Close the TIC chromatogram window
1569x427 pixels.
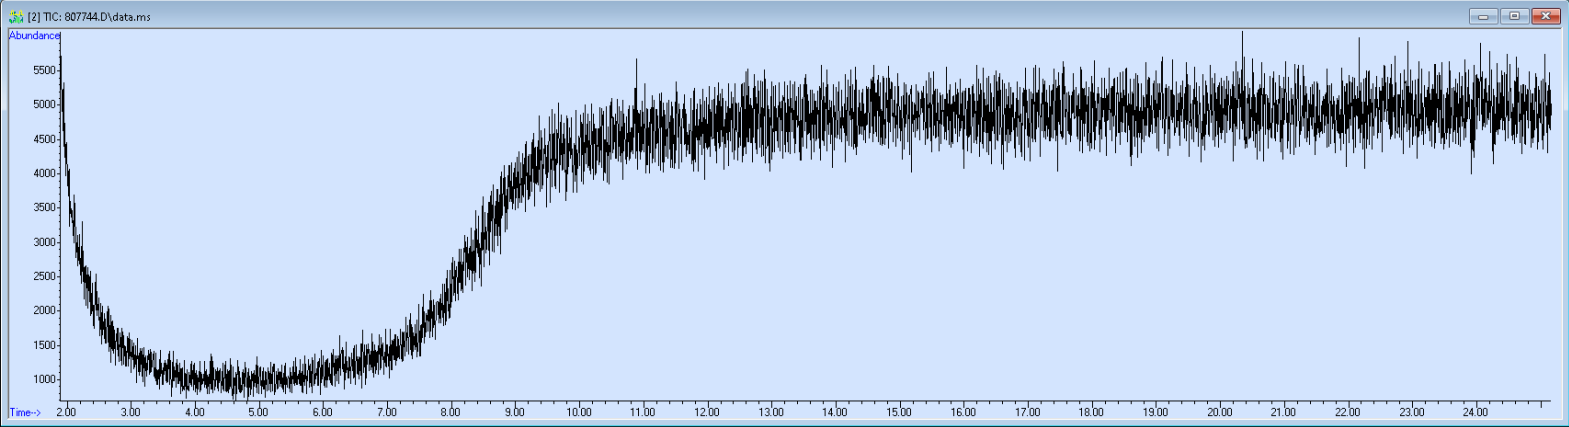(x=1546, y=16)
